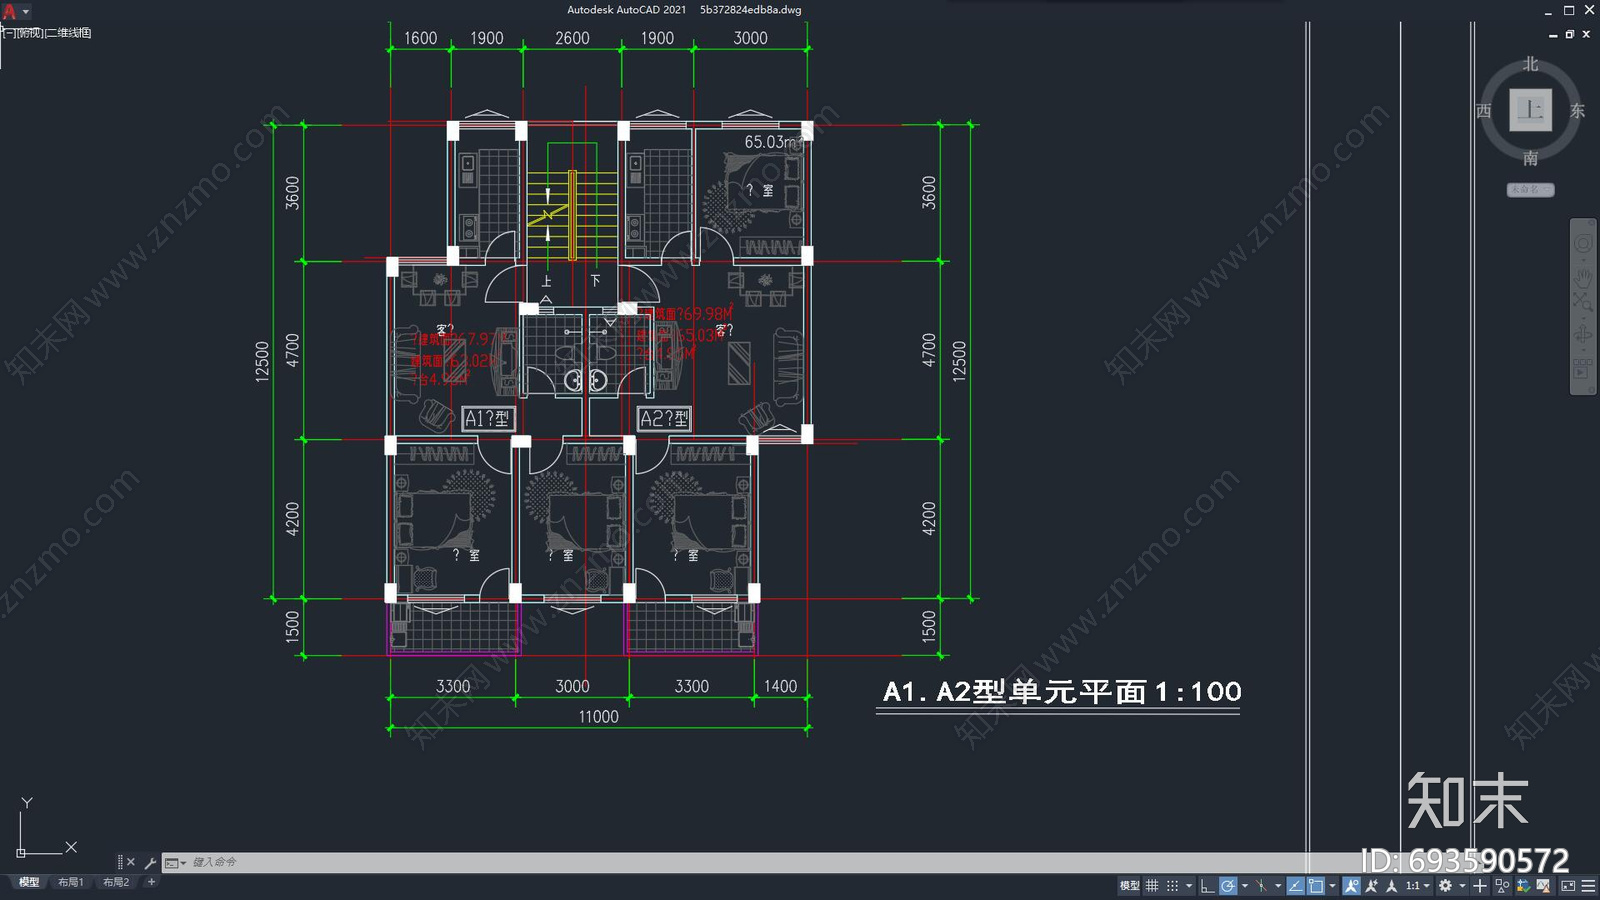Screen dimensions: 1600x900
Task: Toggle snap mode dots icon
Action: coord(1172,886)
